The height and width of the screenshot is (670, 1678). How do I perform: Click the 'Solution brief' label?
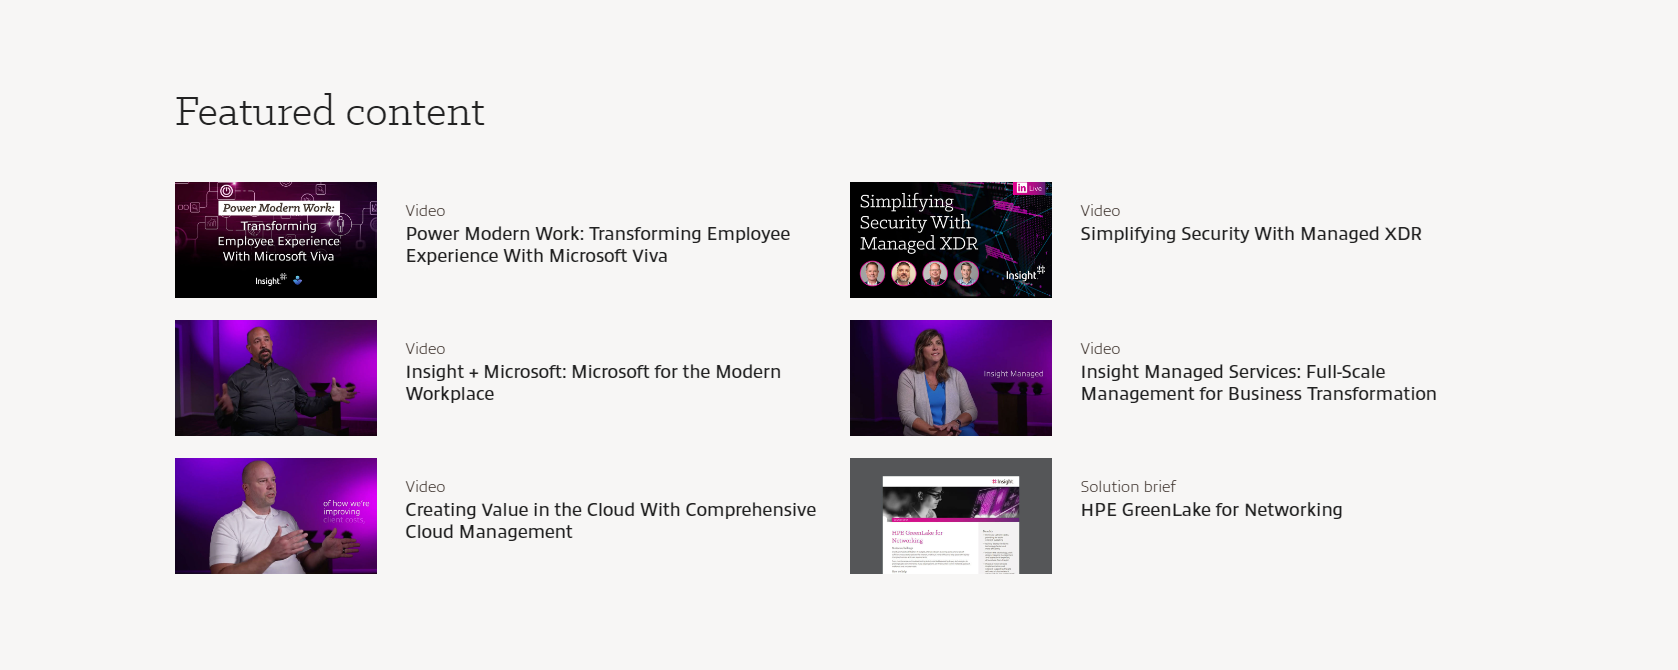point(1128,487)
